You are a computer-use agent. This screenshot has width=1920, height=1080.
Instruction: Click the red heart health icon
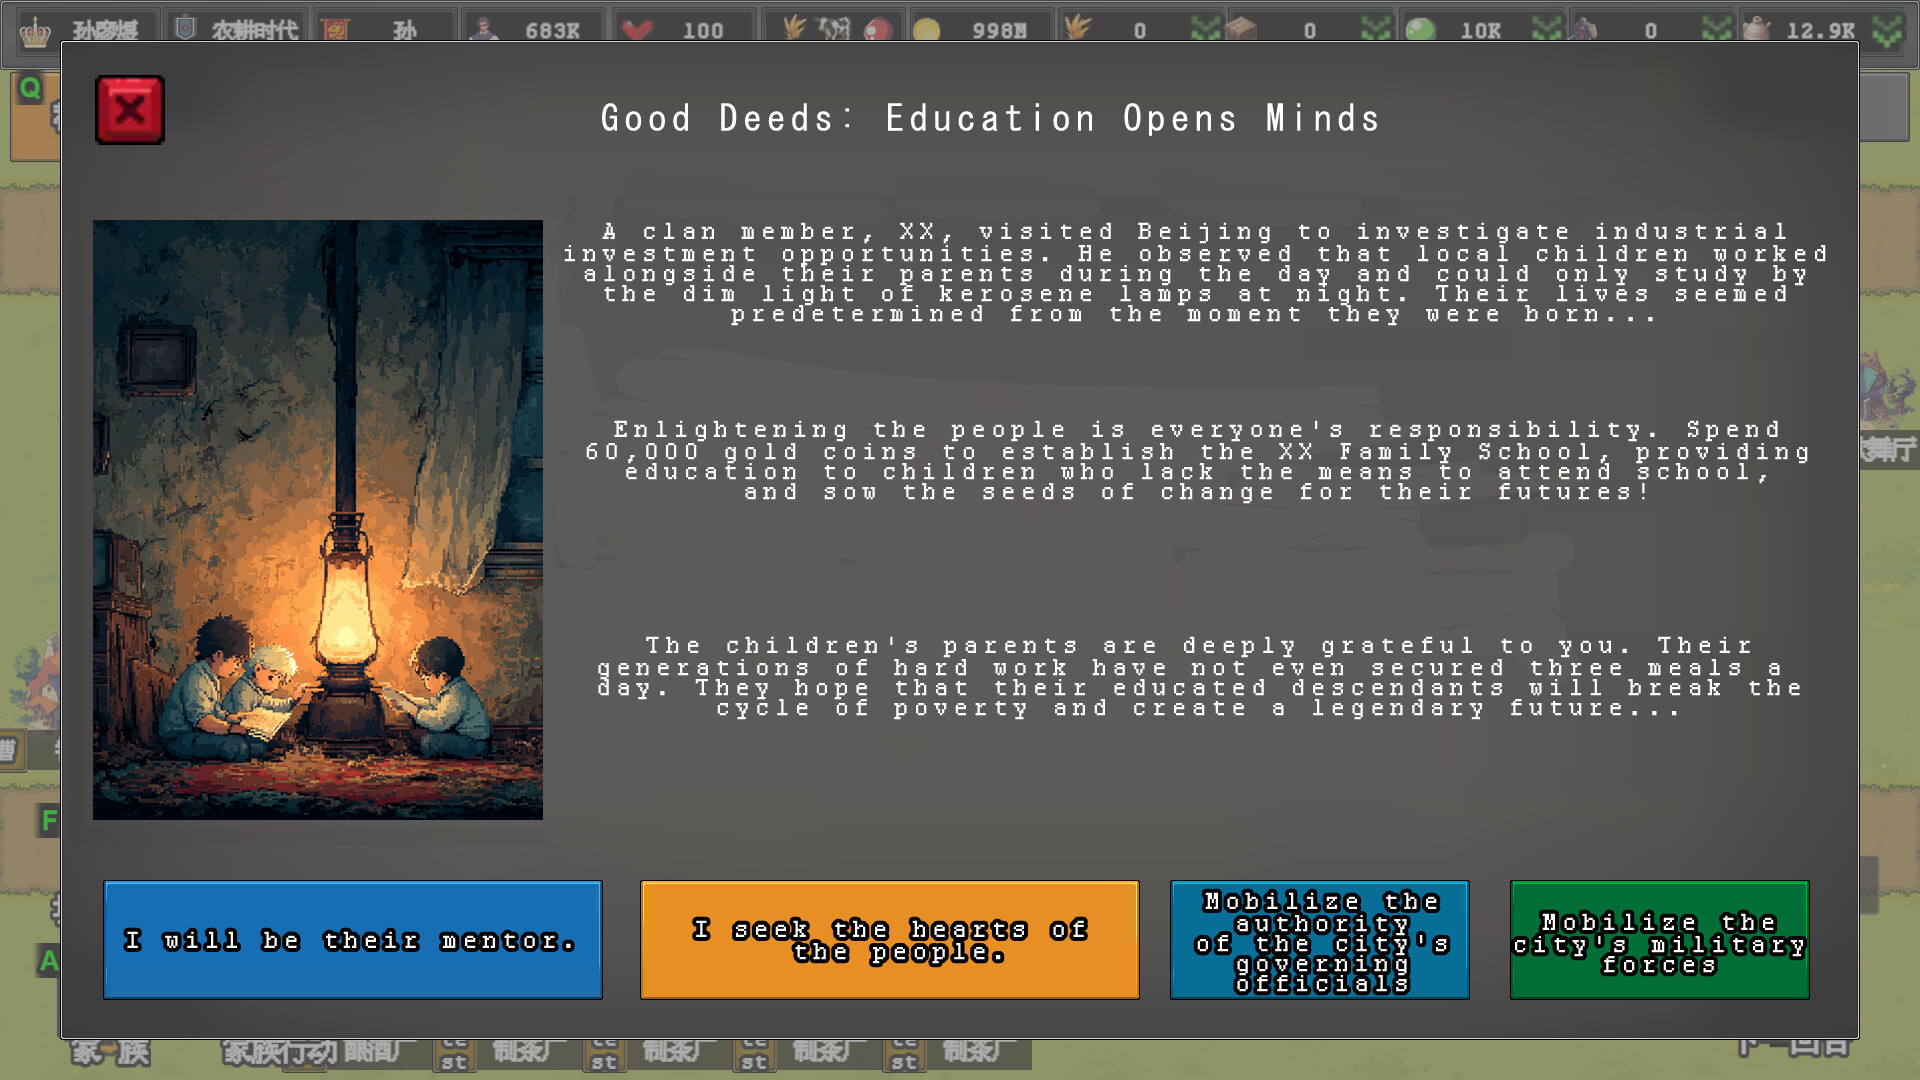click(x=637, y=30)
